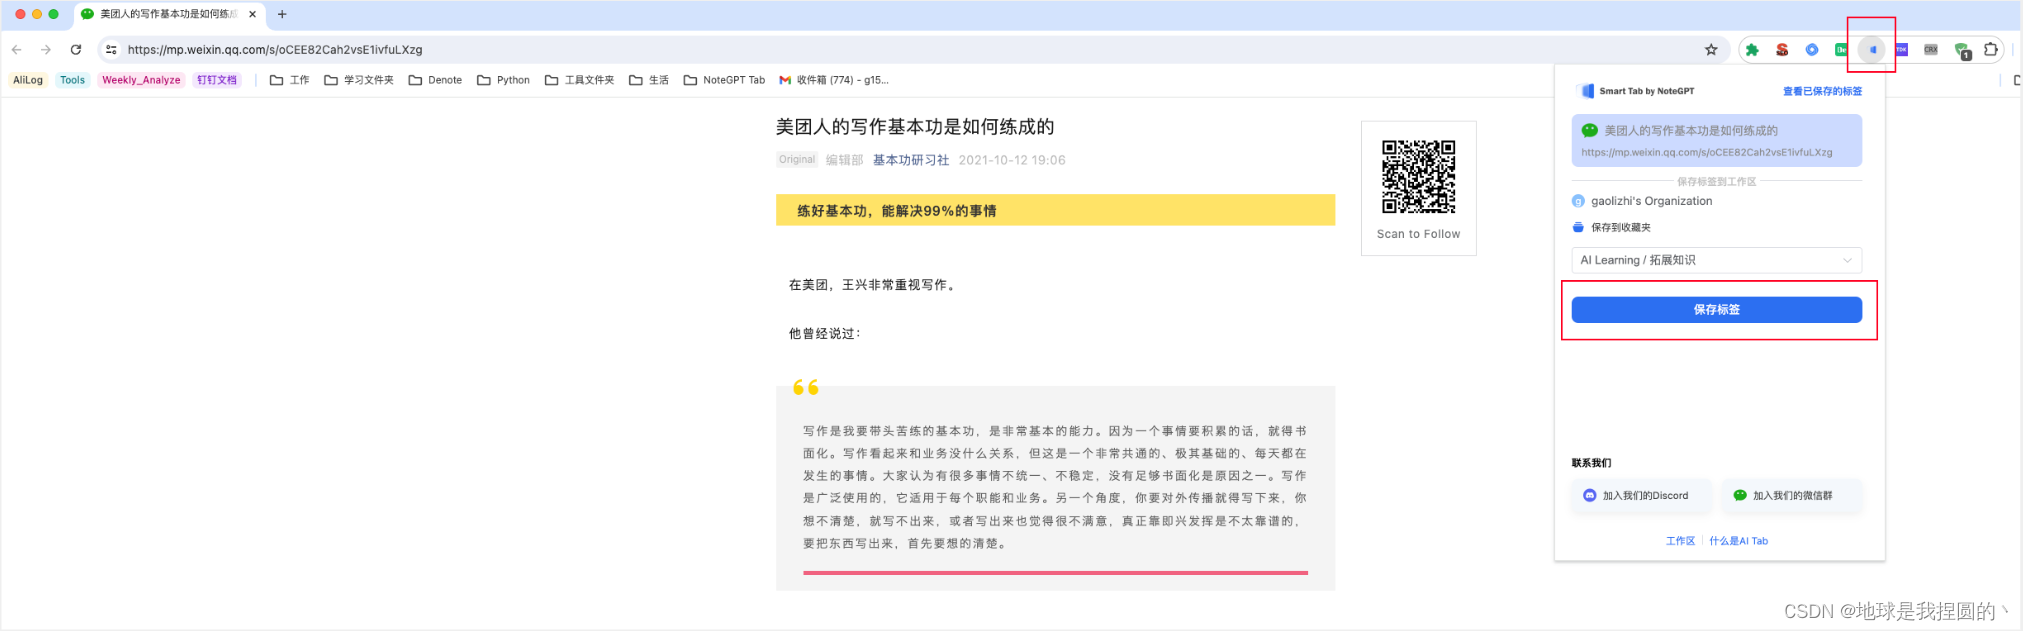Expand the 生活 bookmark folder
This screenshot has height=631, width=2023.
pos(649,80)
